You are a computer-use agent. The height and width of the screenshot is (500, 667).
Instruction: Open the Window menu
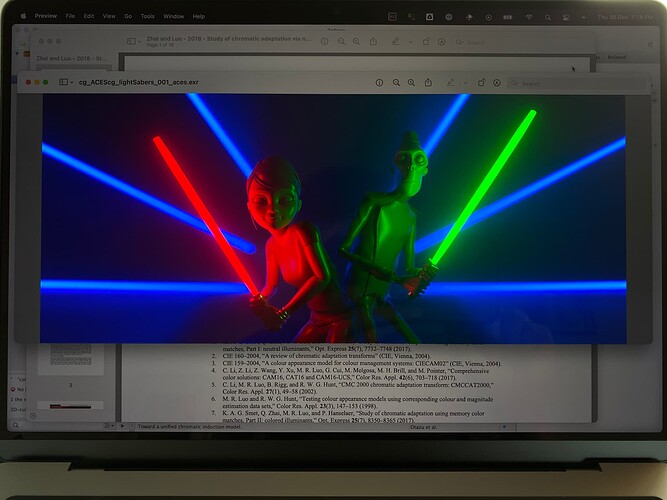coord(174,16)
